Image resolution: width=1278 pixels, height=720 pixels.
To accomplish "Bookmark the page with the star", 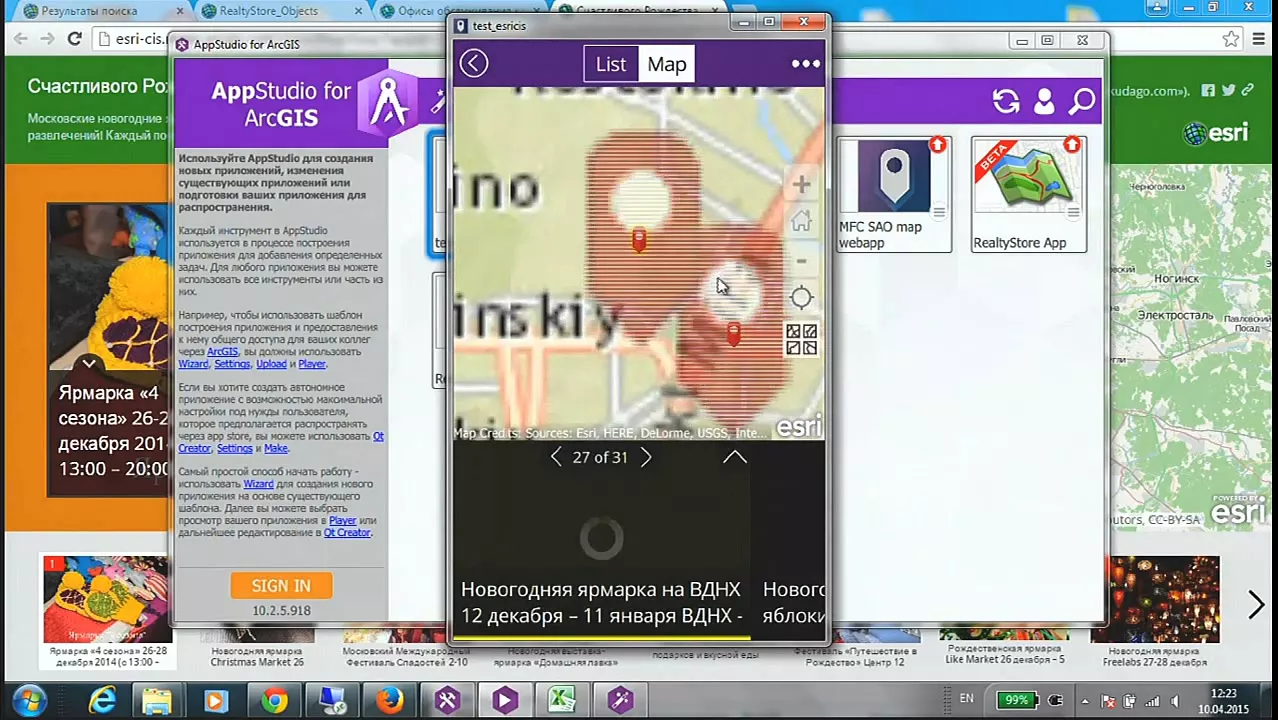I will pos(1231,39).
